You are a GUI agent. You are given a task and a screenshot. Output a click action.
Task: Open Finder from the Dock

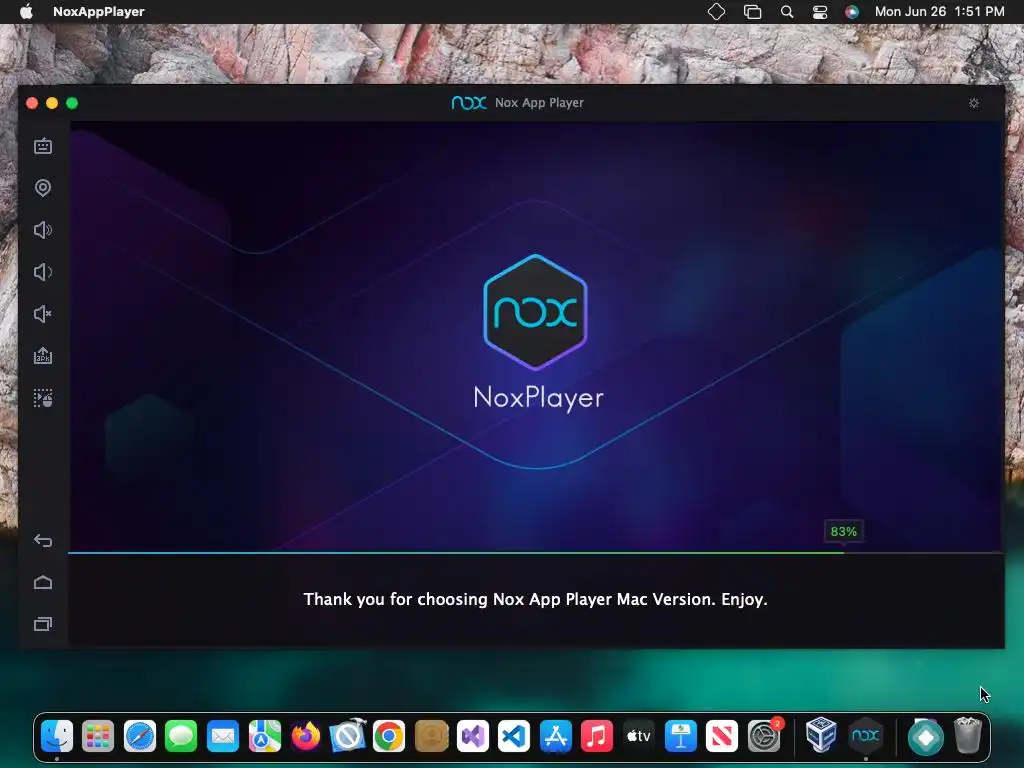(x=57, y=737)
